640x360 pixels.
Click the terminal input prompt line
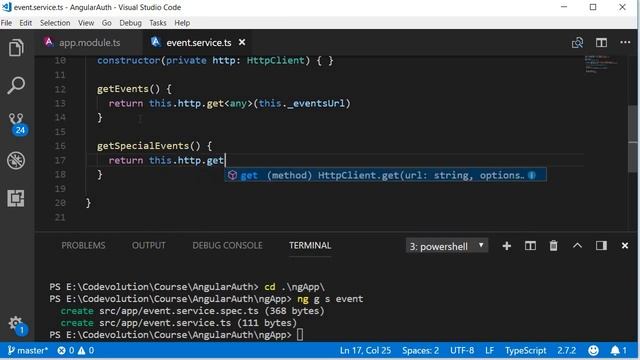click(x=176, y=335)
